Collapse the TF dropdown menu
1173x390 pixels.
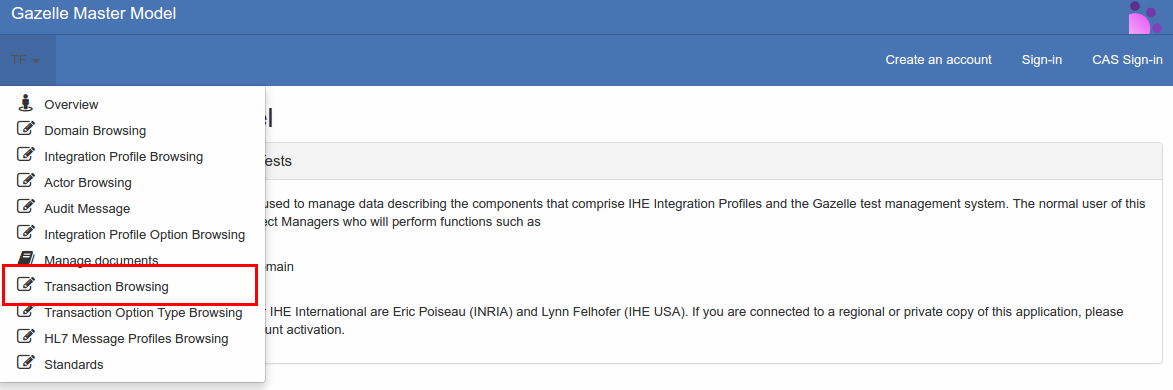[25, 60]
